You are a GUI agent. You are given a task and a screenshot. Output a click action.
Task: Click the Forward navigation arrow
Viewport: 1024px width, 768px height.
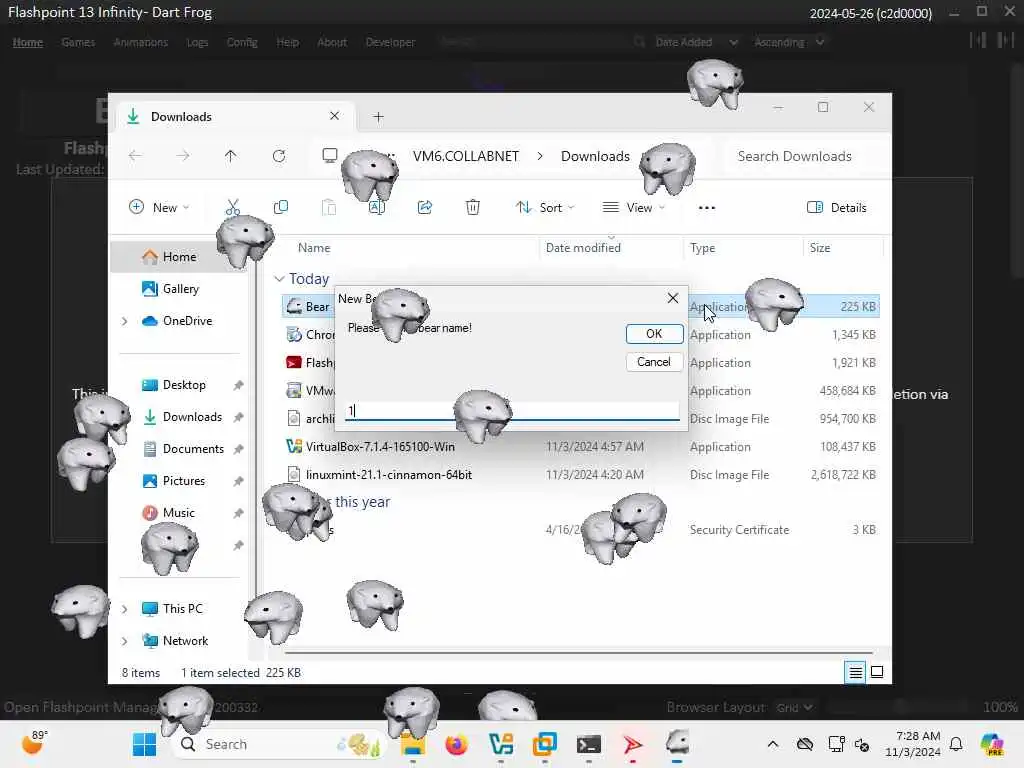tap(183, 156)
